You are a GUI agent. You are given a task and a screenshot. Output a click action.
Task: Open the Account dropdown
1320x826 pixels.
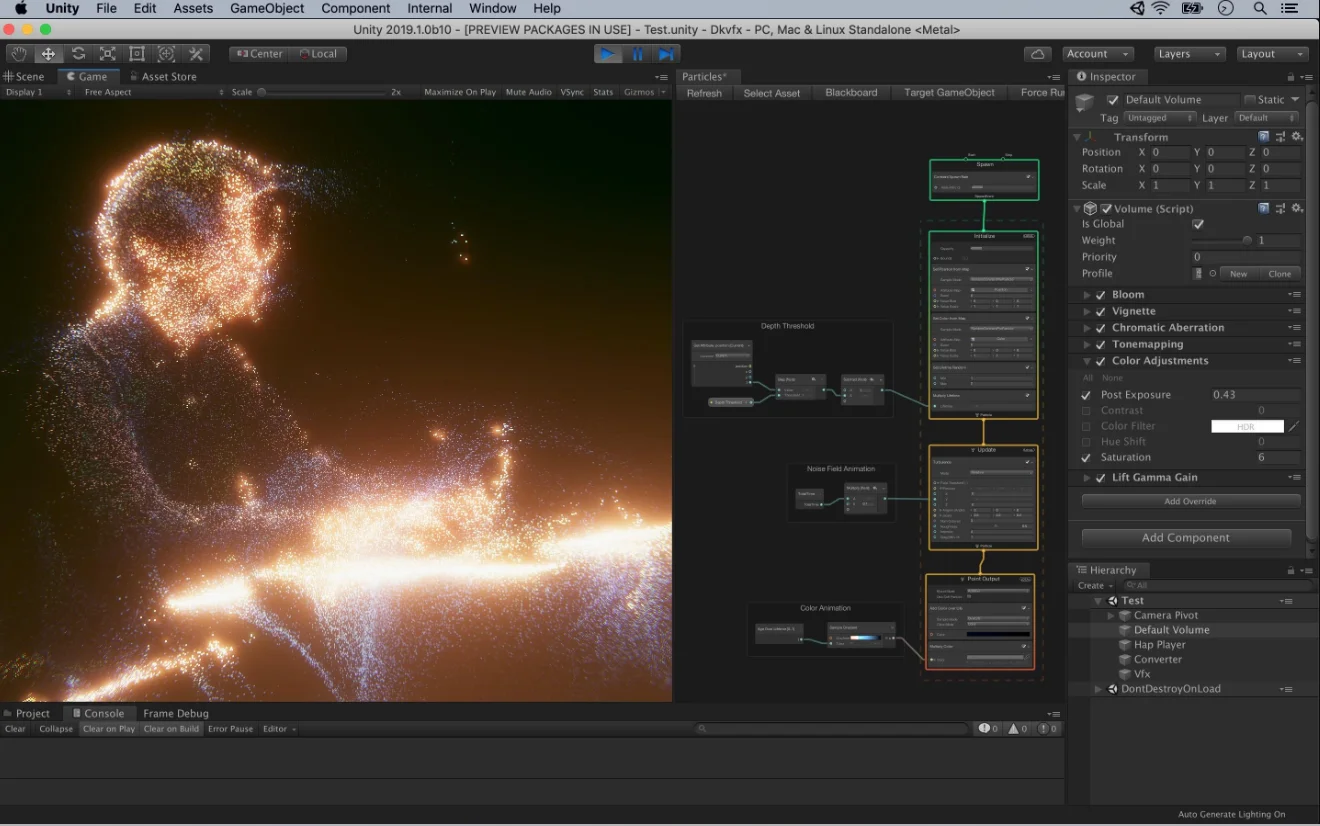(x=1097, y=54)
